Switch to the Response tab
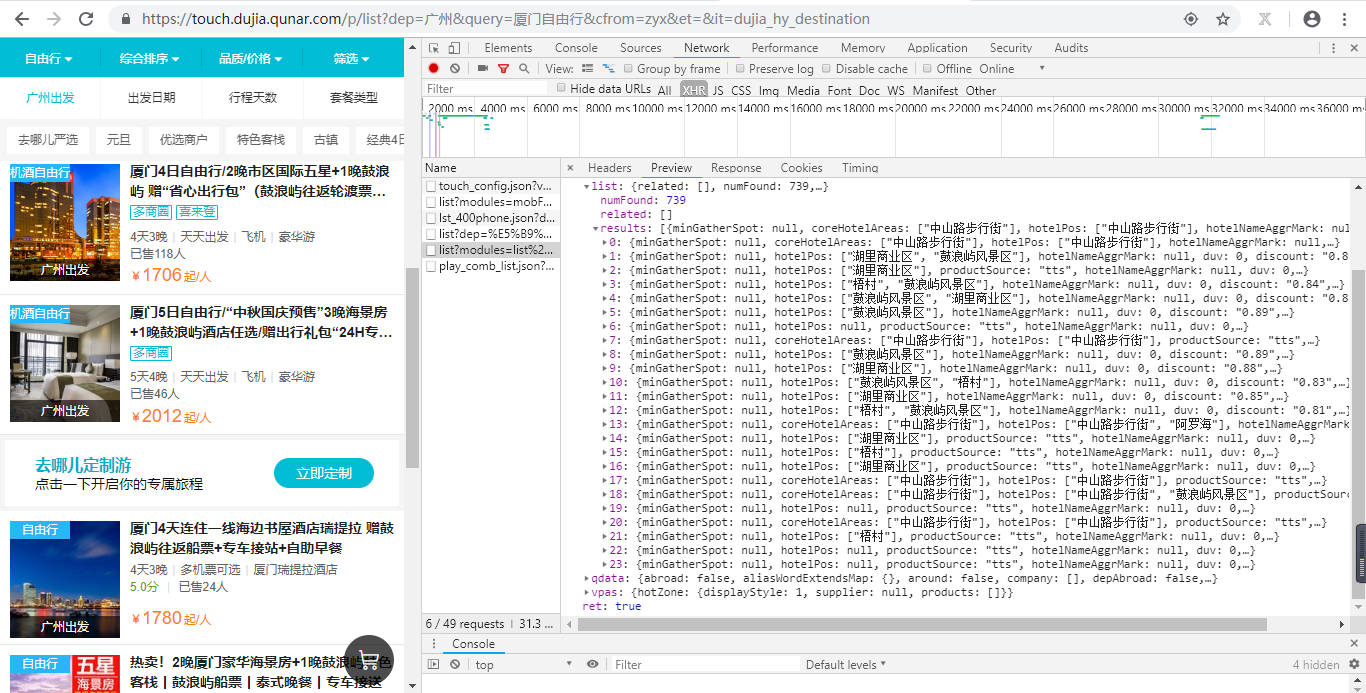The width and height of the screenshot is (1366, 693). (736, 168)
